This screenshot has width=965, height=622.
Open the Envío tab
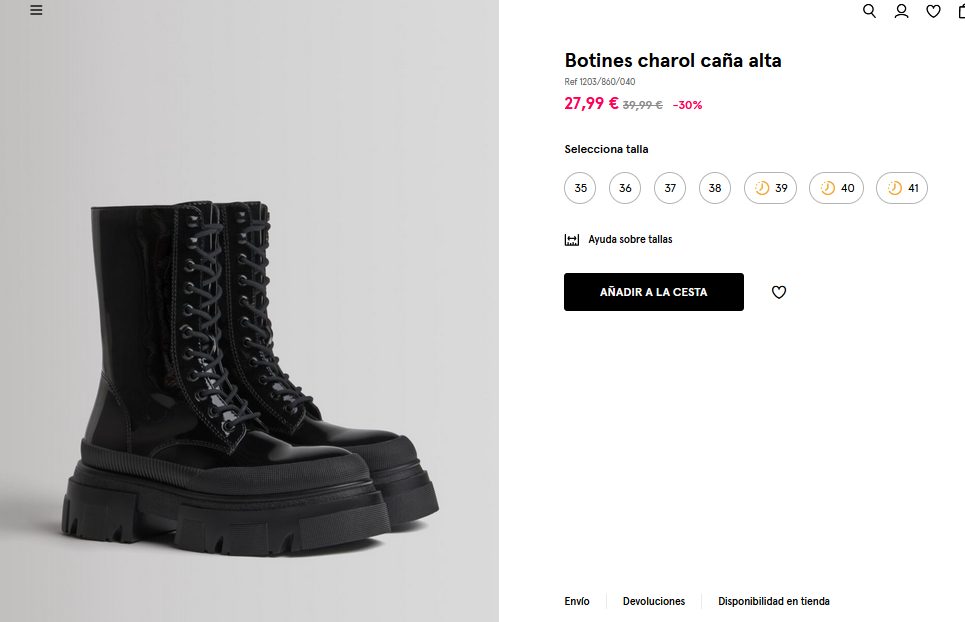click(577, 601)
